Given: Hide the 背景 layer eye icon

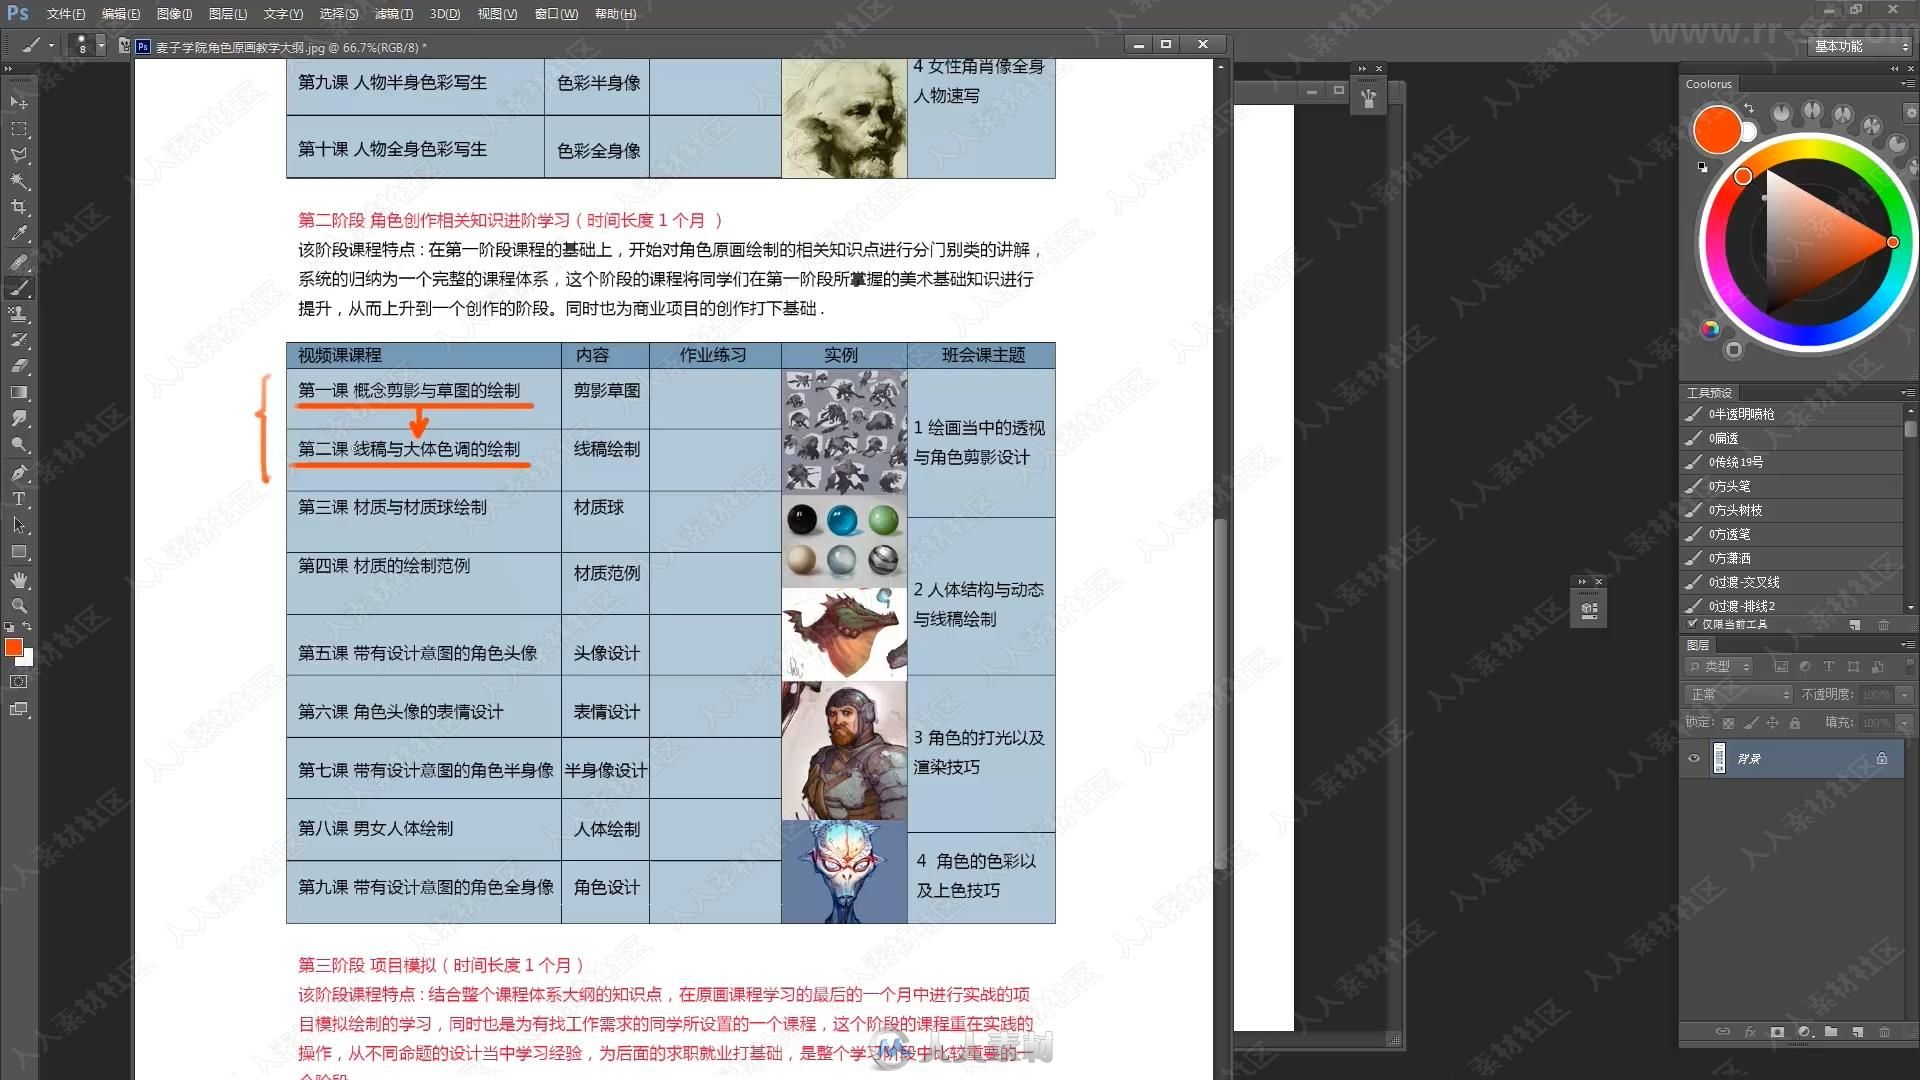Looking at the screenshot, I should tap(1694, 758).
